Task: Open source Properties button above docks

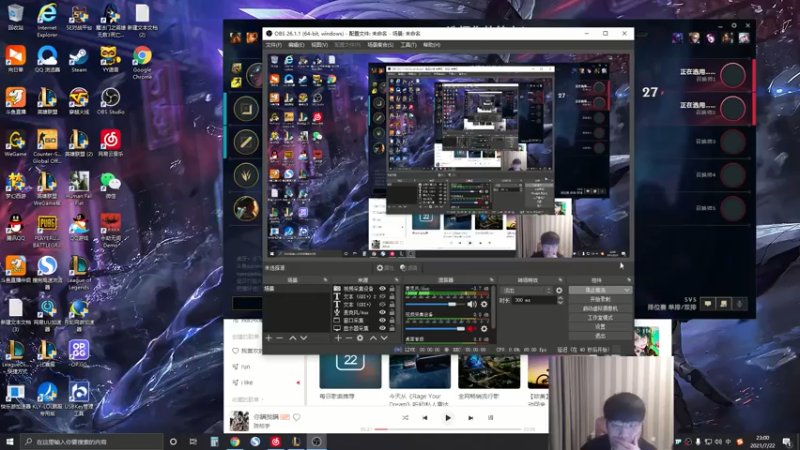Action: (x=385, y=268)
